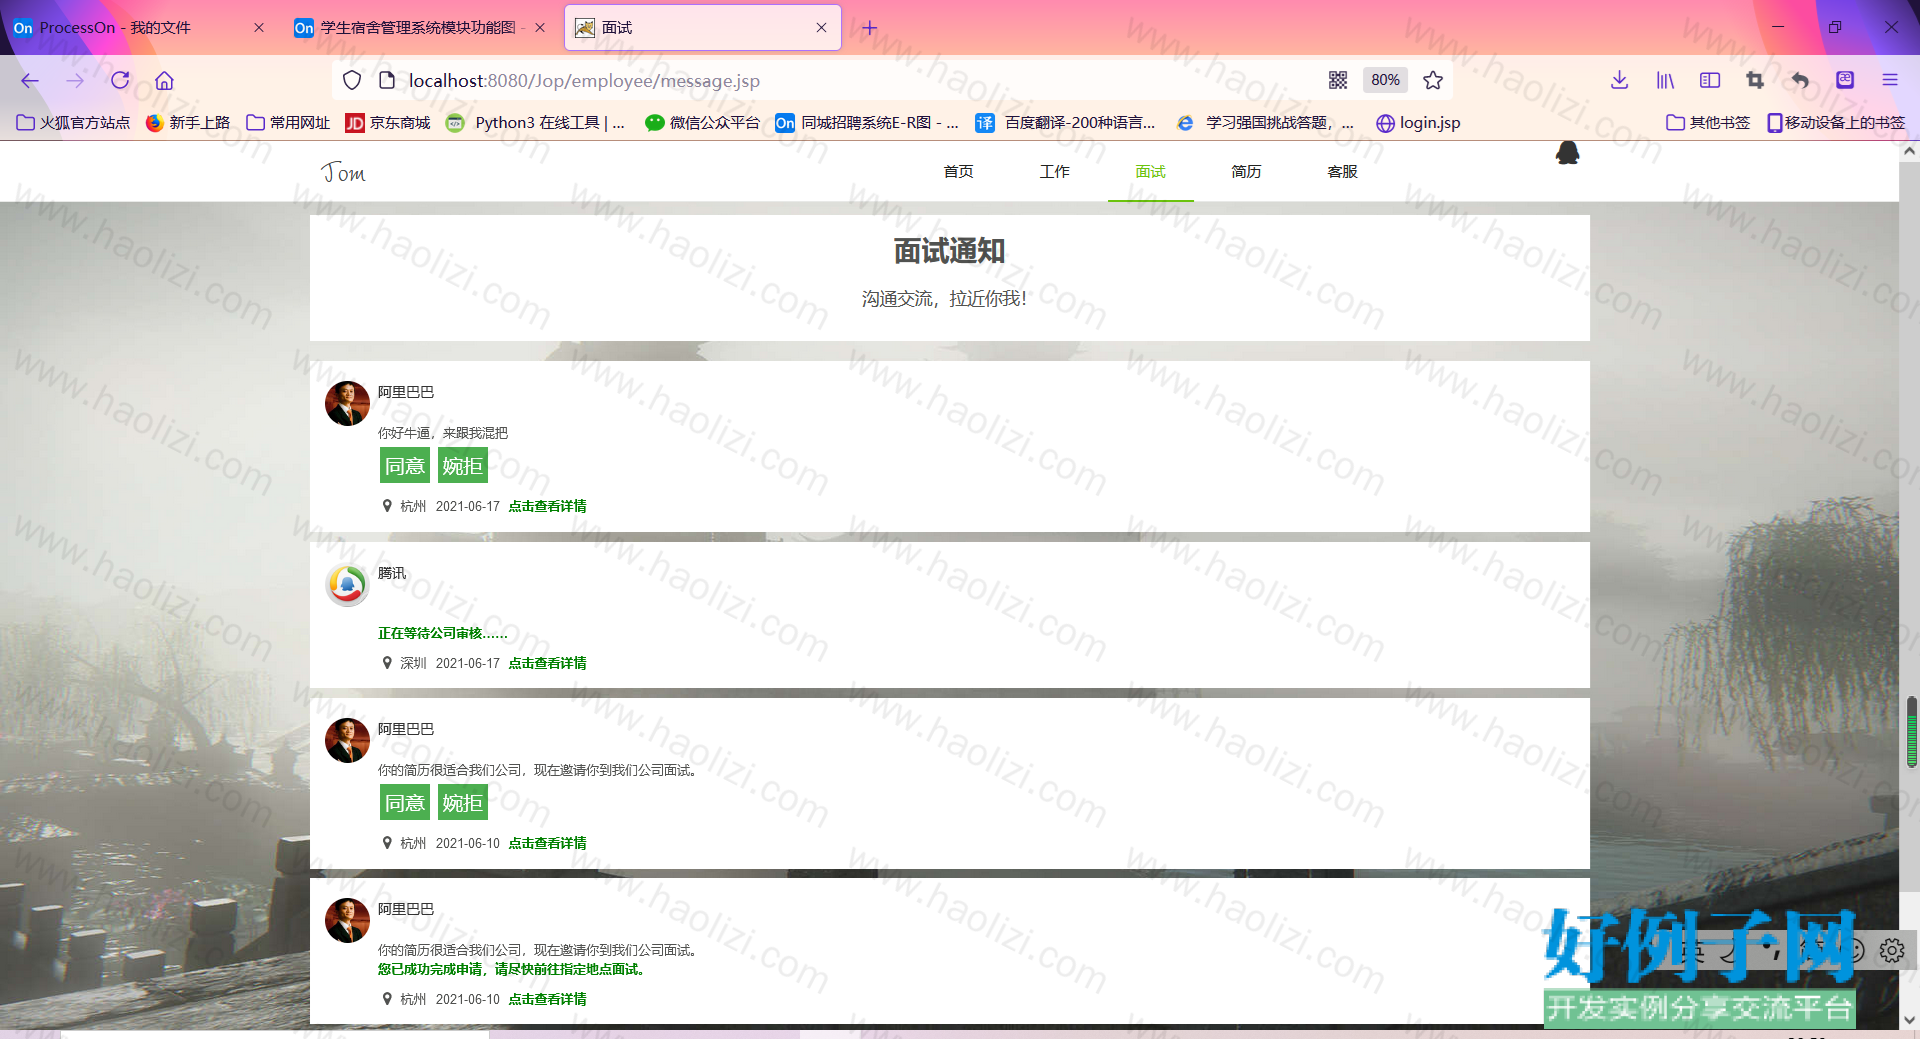Open 京东商城 bookmark
Screen dimensions: 1920x1039
coord(388,123)
